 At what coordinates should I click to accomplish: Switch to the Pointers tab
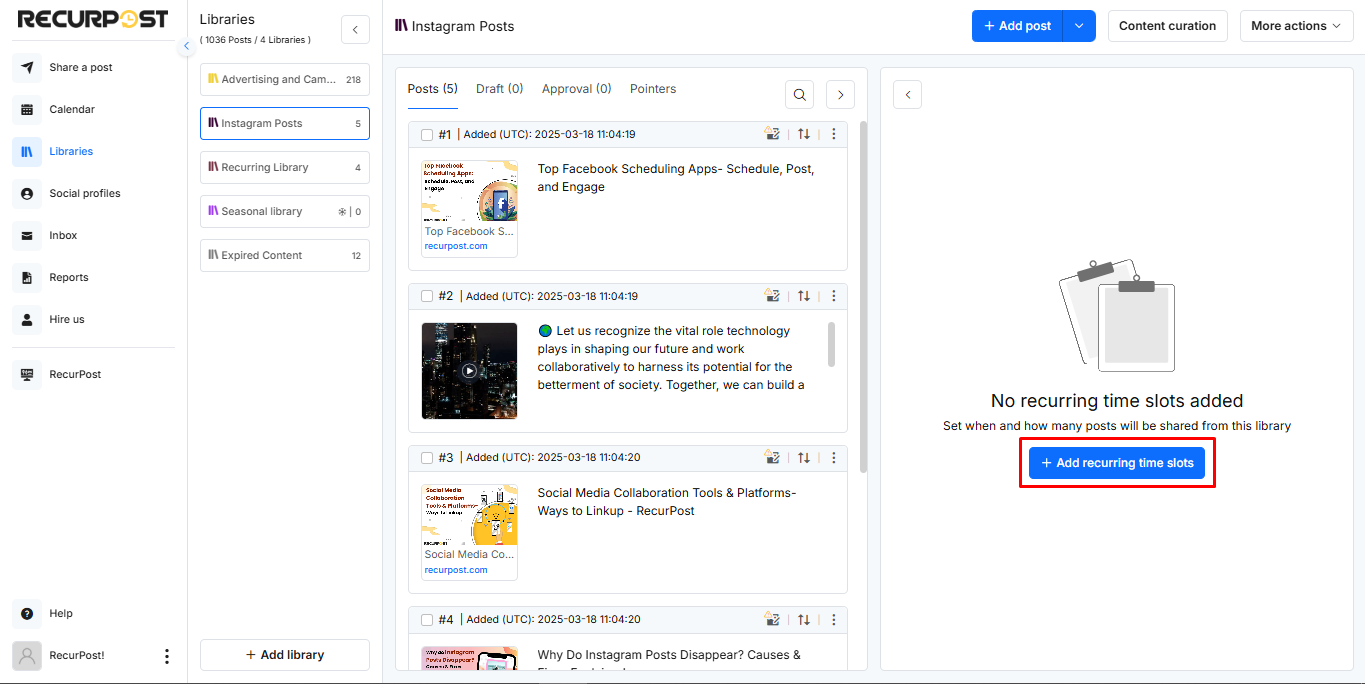[653, 89]
